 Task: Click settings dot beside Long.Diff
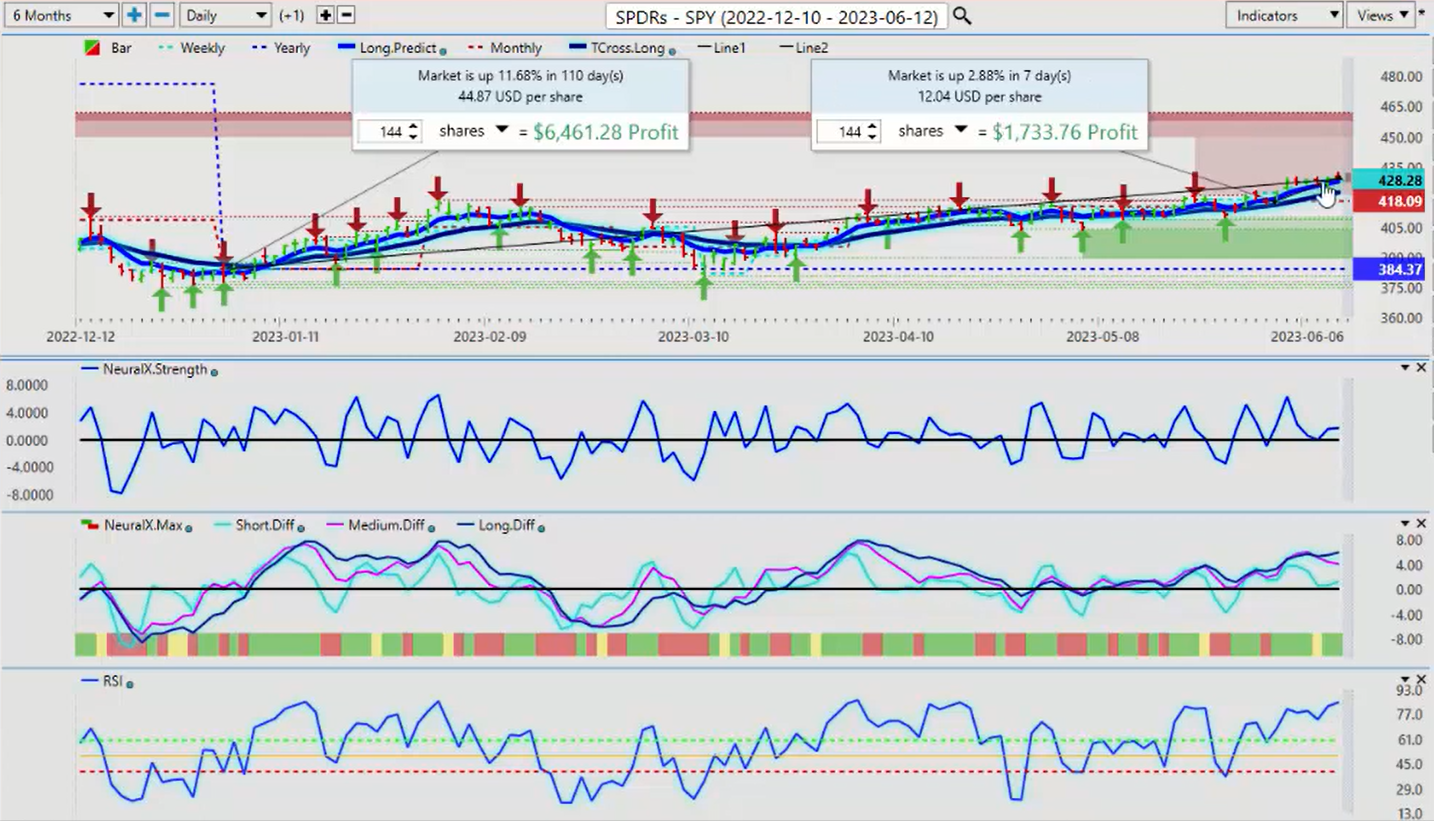pyautogui.click(x=542, y=527)
